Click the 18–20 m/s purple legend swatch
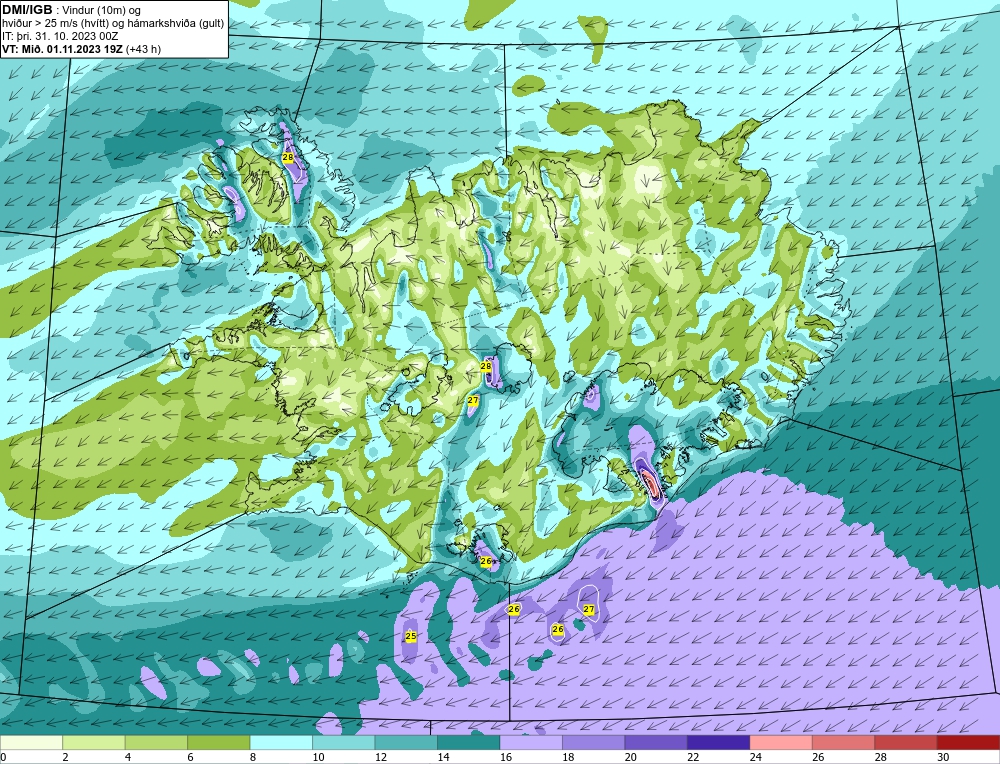Screen dimensions: 1000x764 [x=594, y=742]
